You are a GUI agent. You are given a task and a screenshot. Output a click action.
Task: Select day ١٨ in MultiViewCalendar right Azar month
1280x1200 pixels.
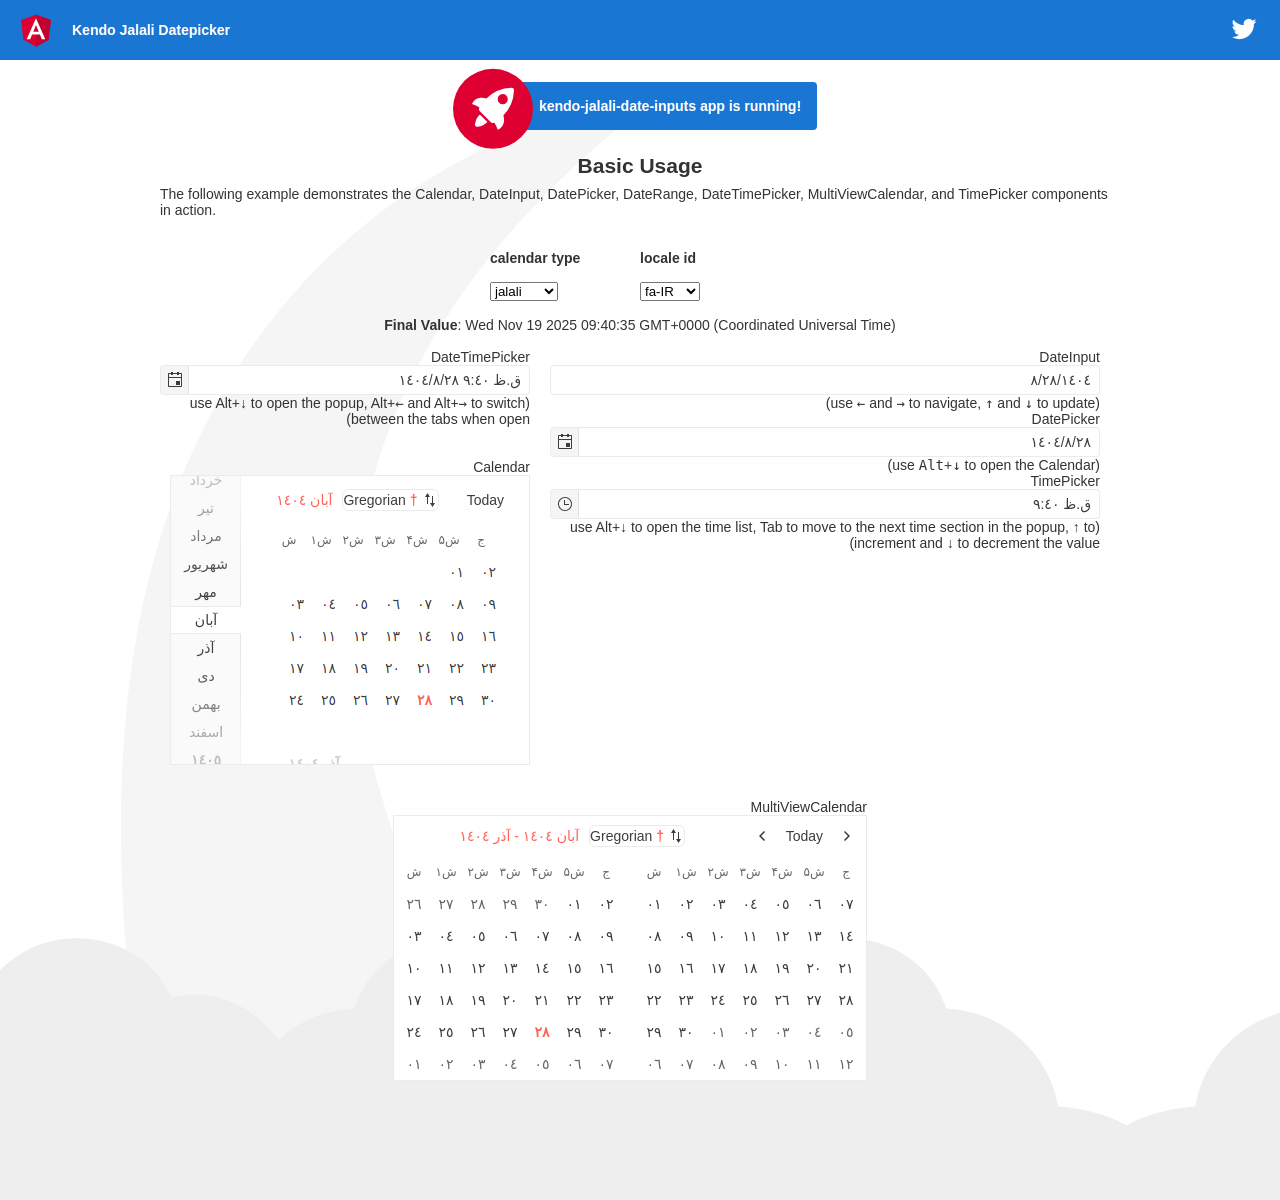pos(750,968)
